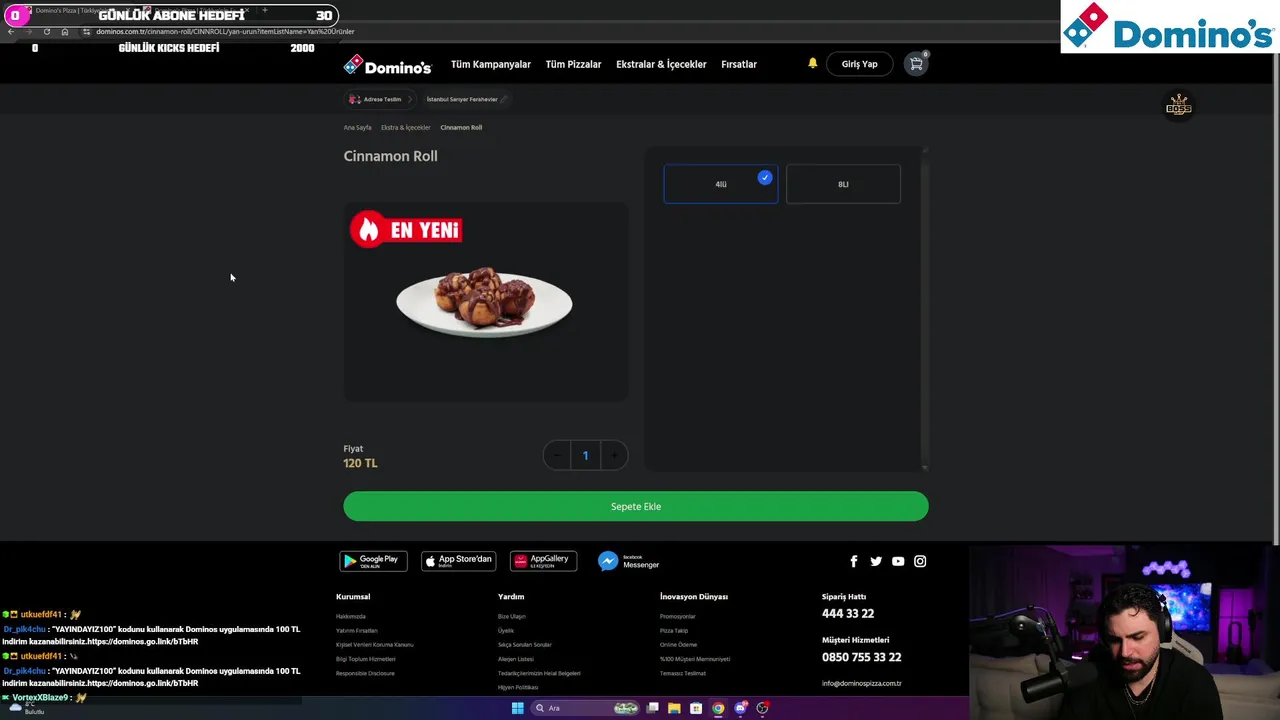Click the App Store download badge
This screenshot has height=720, width=1280.
[x=458, y=561]
